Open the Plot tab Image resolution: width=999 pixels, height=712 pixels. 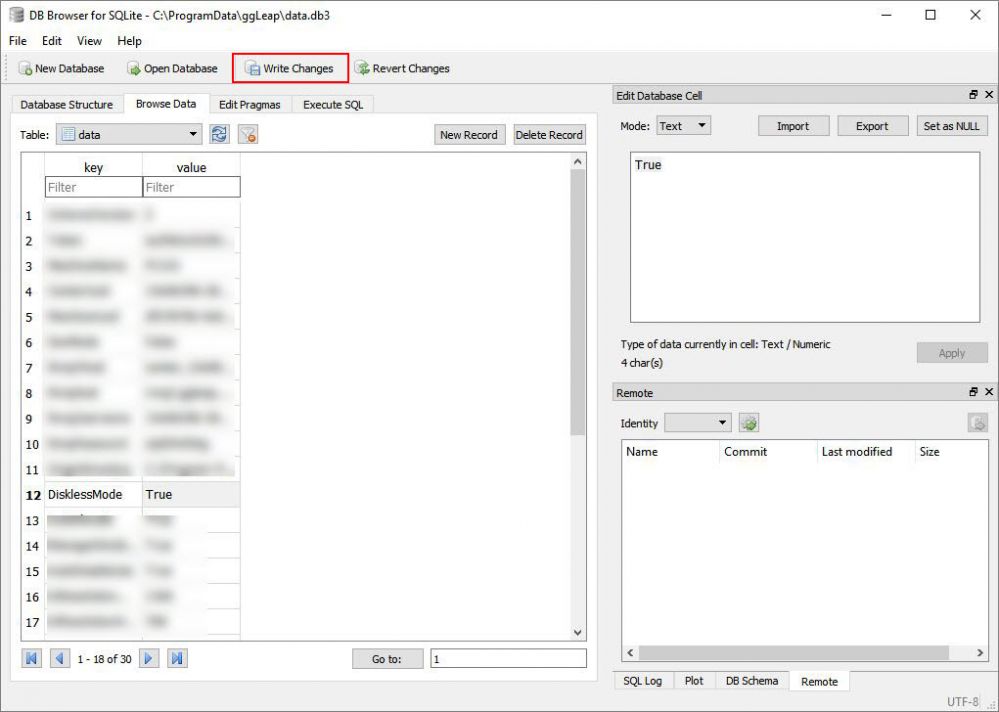pyautogui.click(x=694, y=681)
